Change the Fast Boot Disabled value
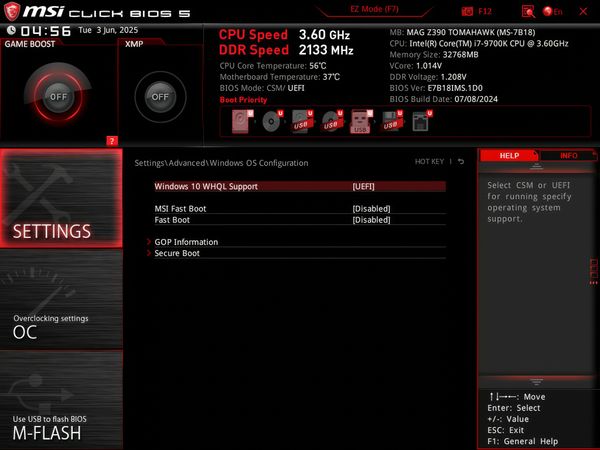The width and height of the screenshot is (600, 450). pos(371,219)
